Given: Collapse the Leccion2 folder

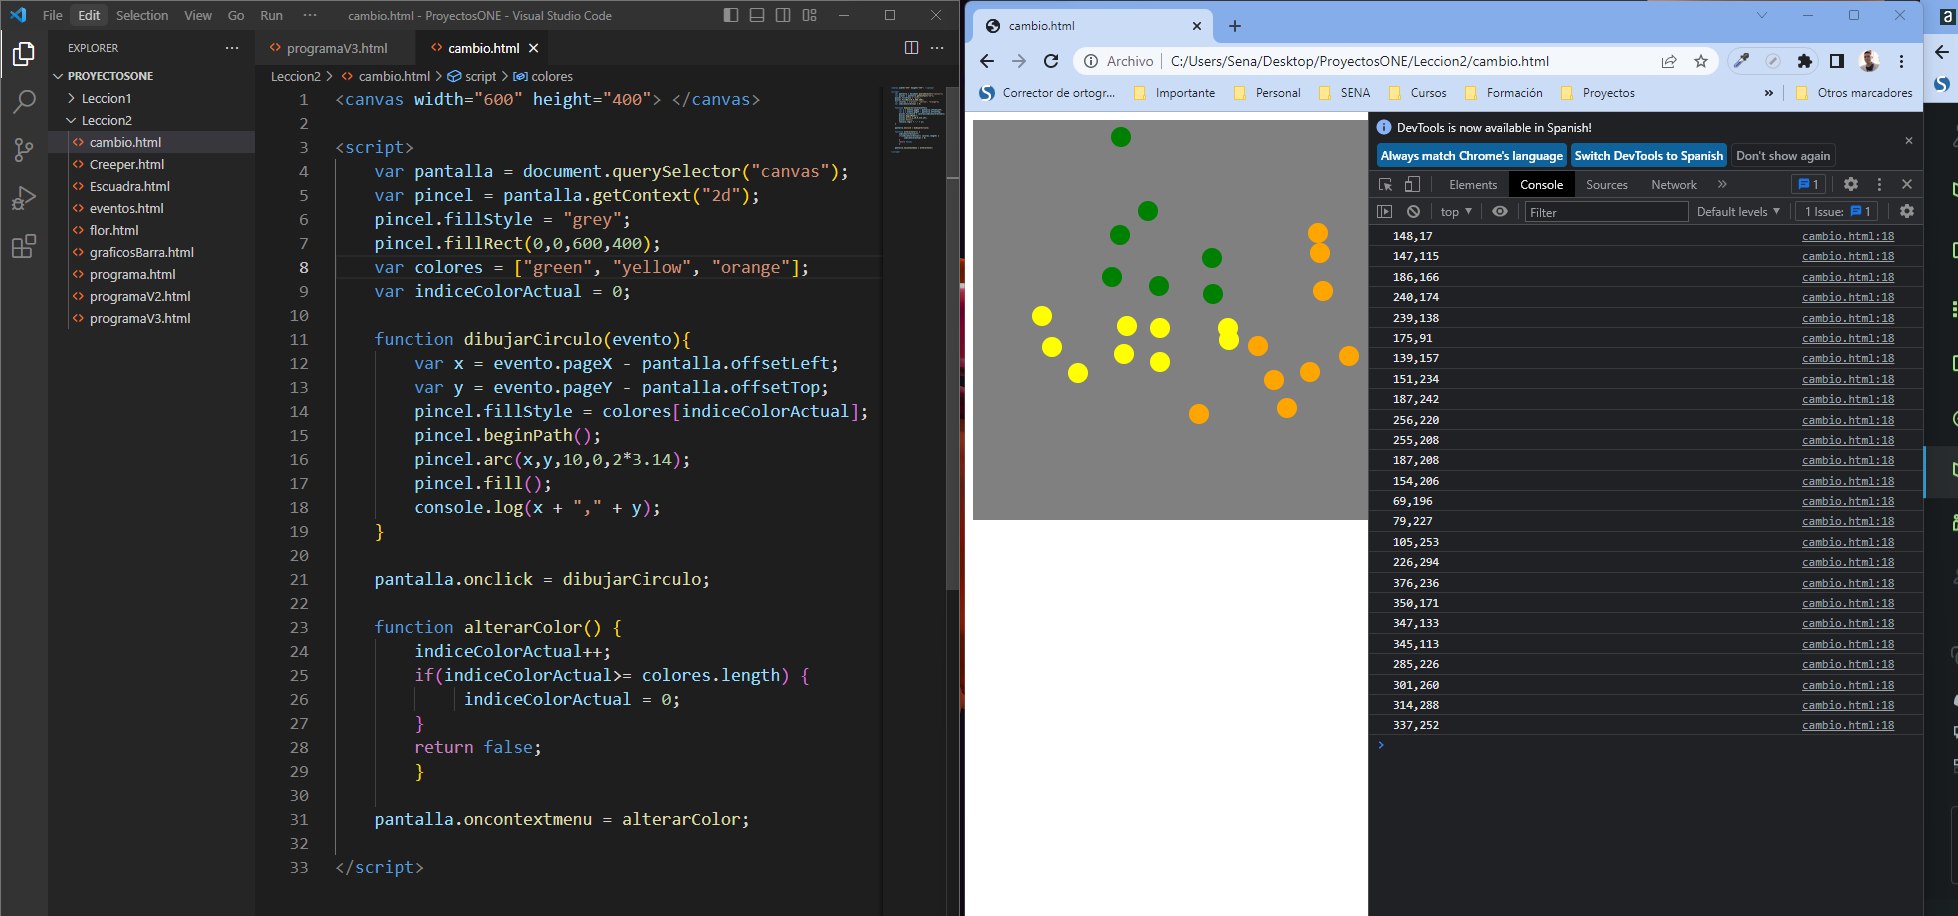Looking at the screenshot, I should tap(106, 120).
